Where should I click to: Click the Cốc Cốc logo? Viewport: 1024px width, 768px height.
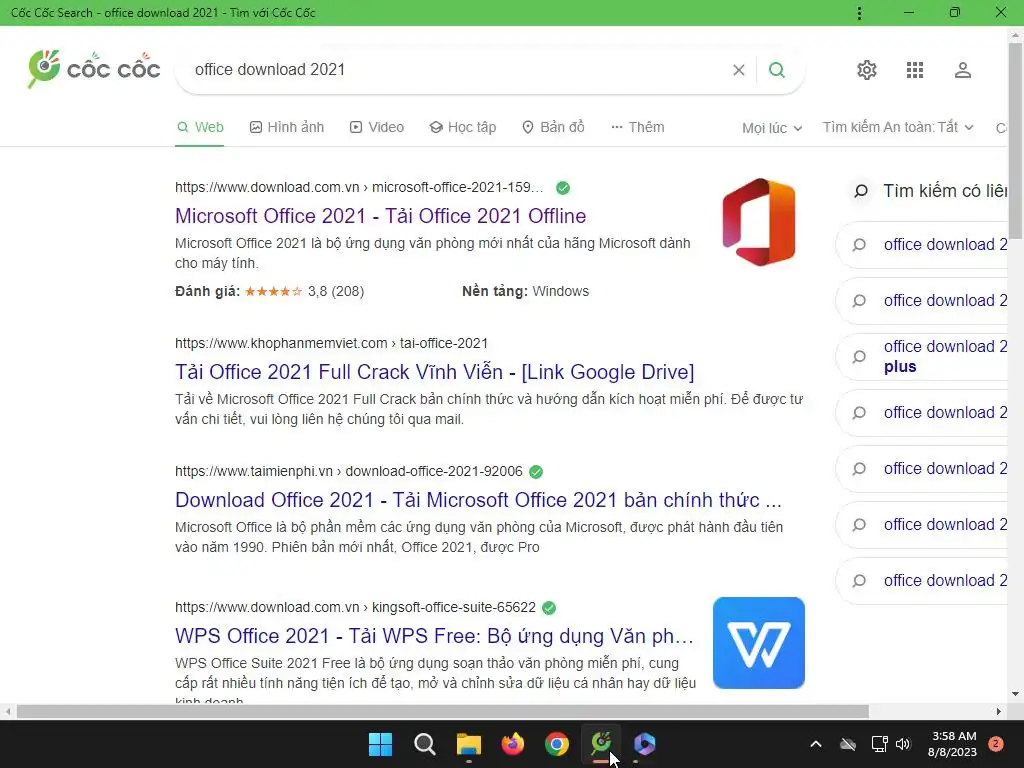click(x=94, y=69)
